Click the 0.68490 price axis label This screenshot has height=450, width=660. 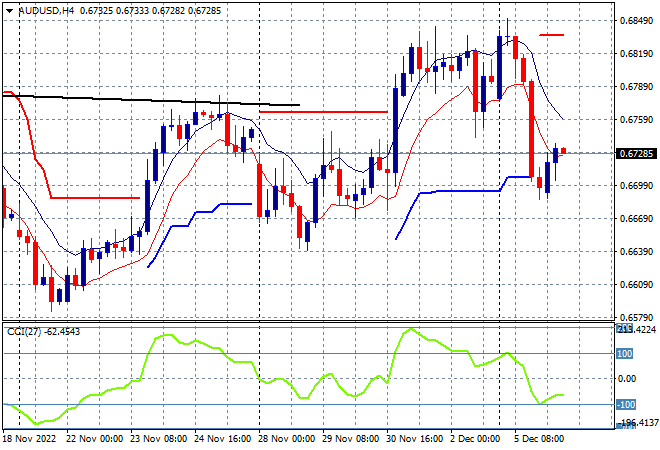click(636, 21)
